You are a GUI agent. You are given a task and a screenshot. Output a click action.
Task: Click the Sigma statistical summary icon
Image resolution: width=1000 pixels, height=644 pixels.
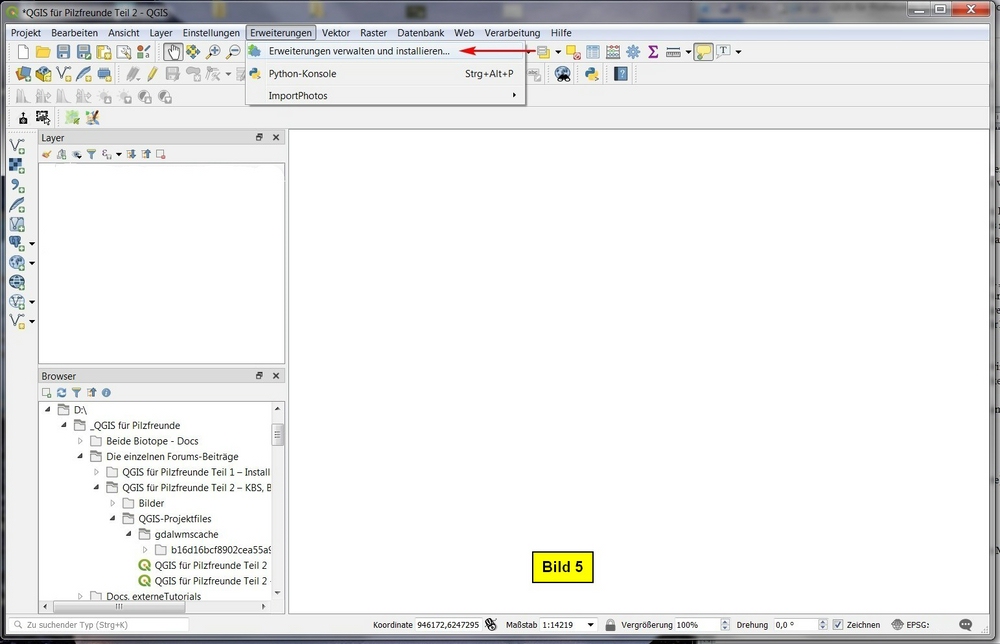coord(653,52)
